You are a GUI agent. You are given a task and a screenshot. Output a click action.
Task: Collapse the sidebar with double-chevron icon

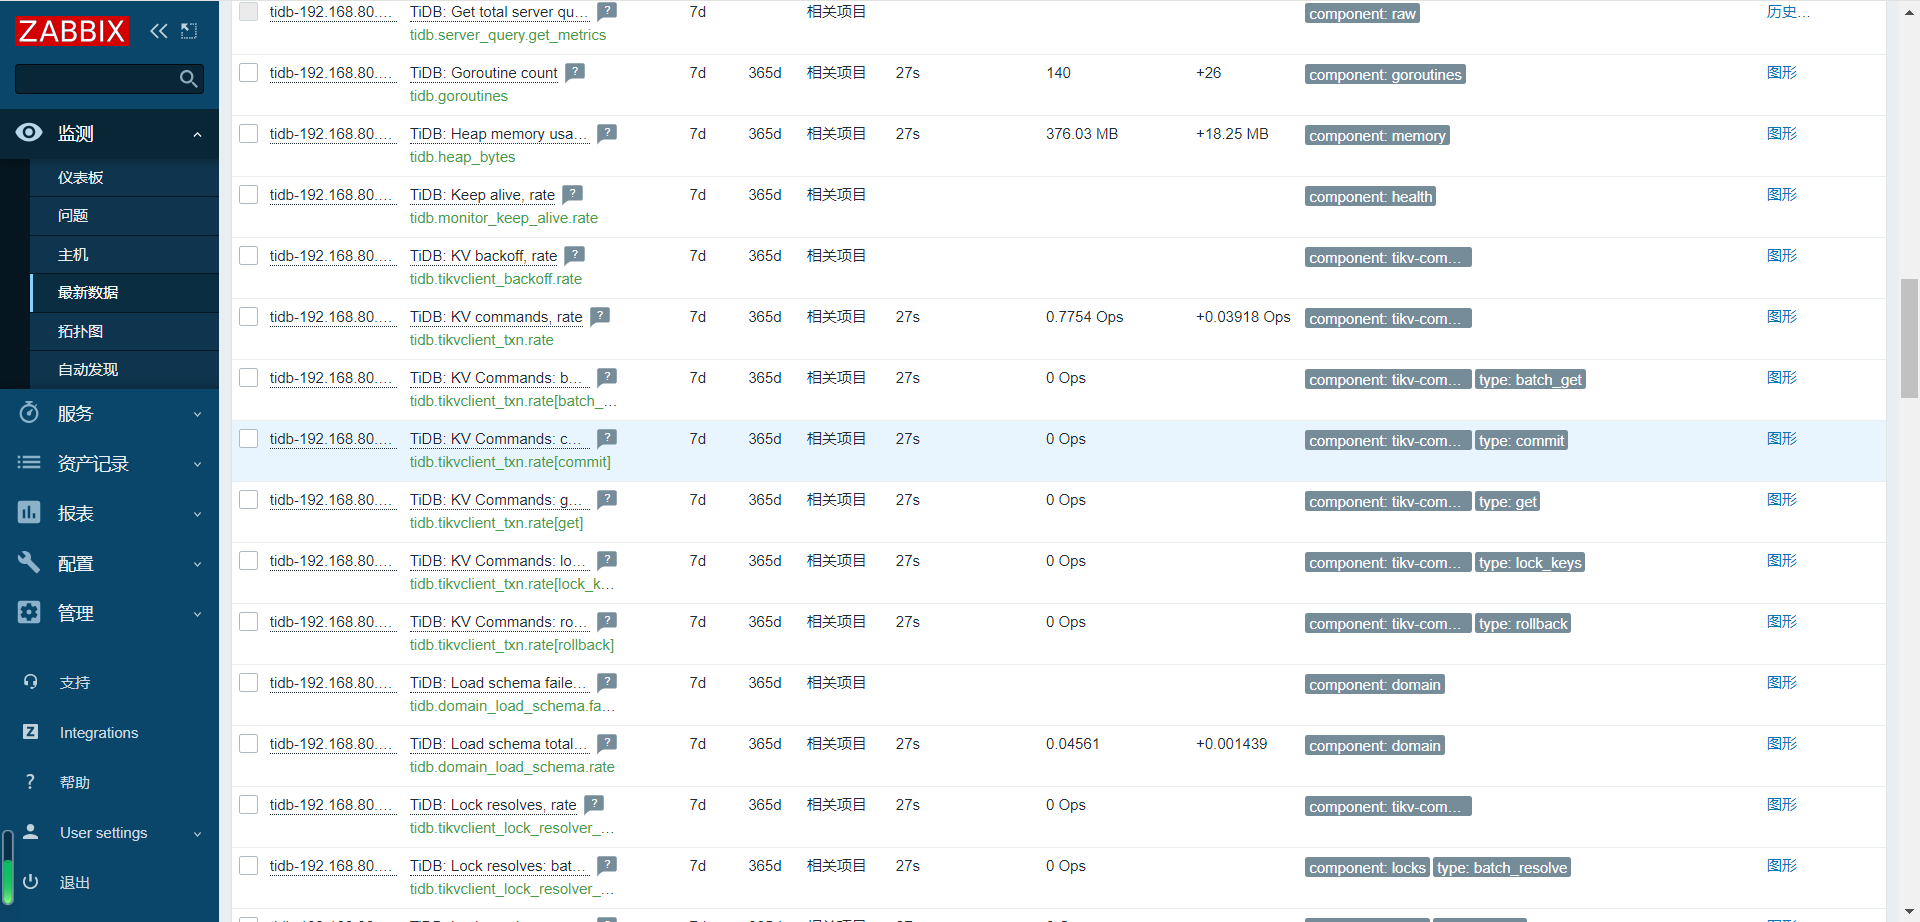click(x=159, y=31)
